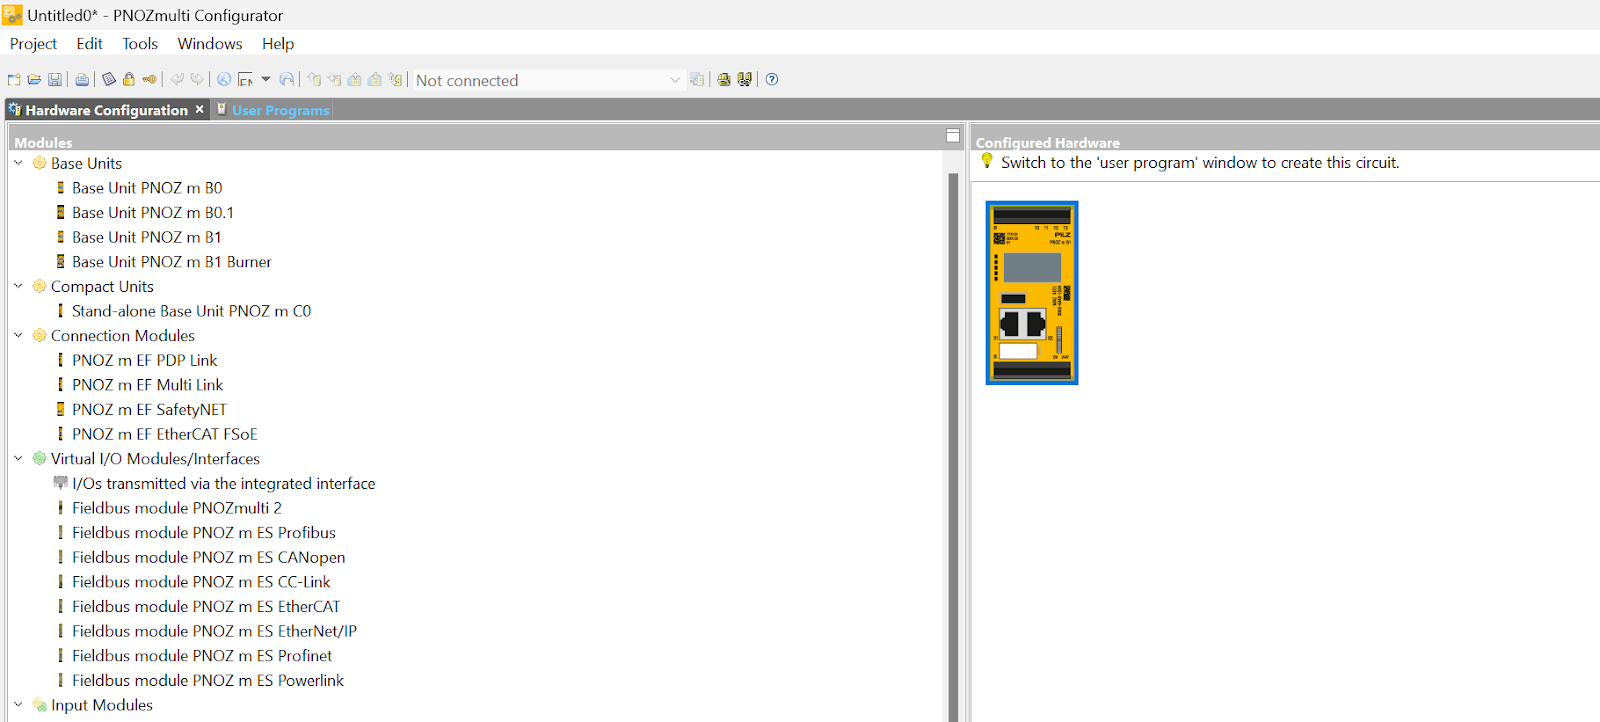This screenshot has height=722, width=1600.
Task: Click the padlock icon in toolbar
Action: point(129,79)
